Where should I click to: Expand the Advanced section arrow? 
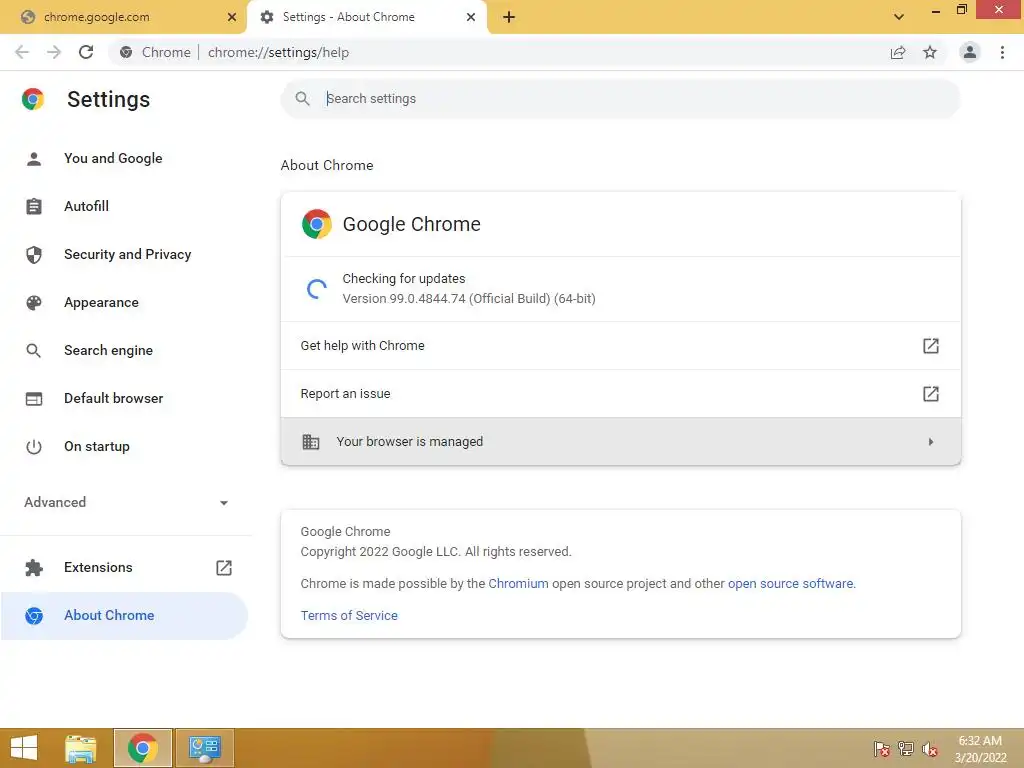(224, 503)
